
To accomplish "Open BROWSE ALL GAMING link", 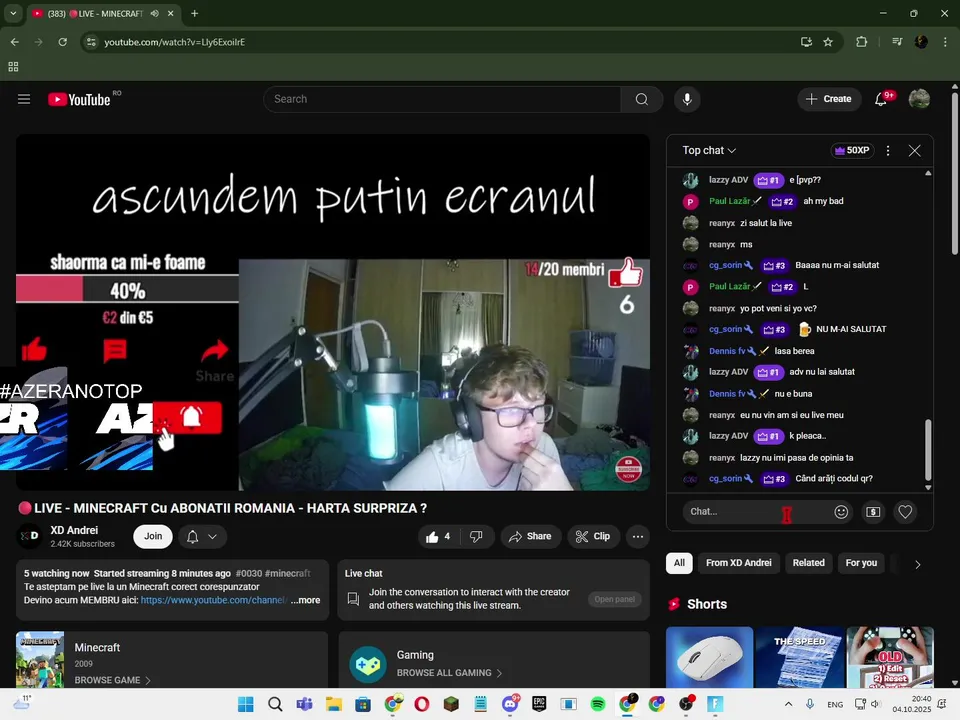I will [x=449, y=673].
